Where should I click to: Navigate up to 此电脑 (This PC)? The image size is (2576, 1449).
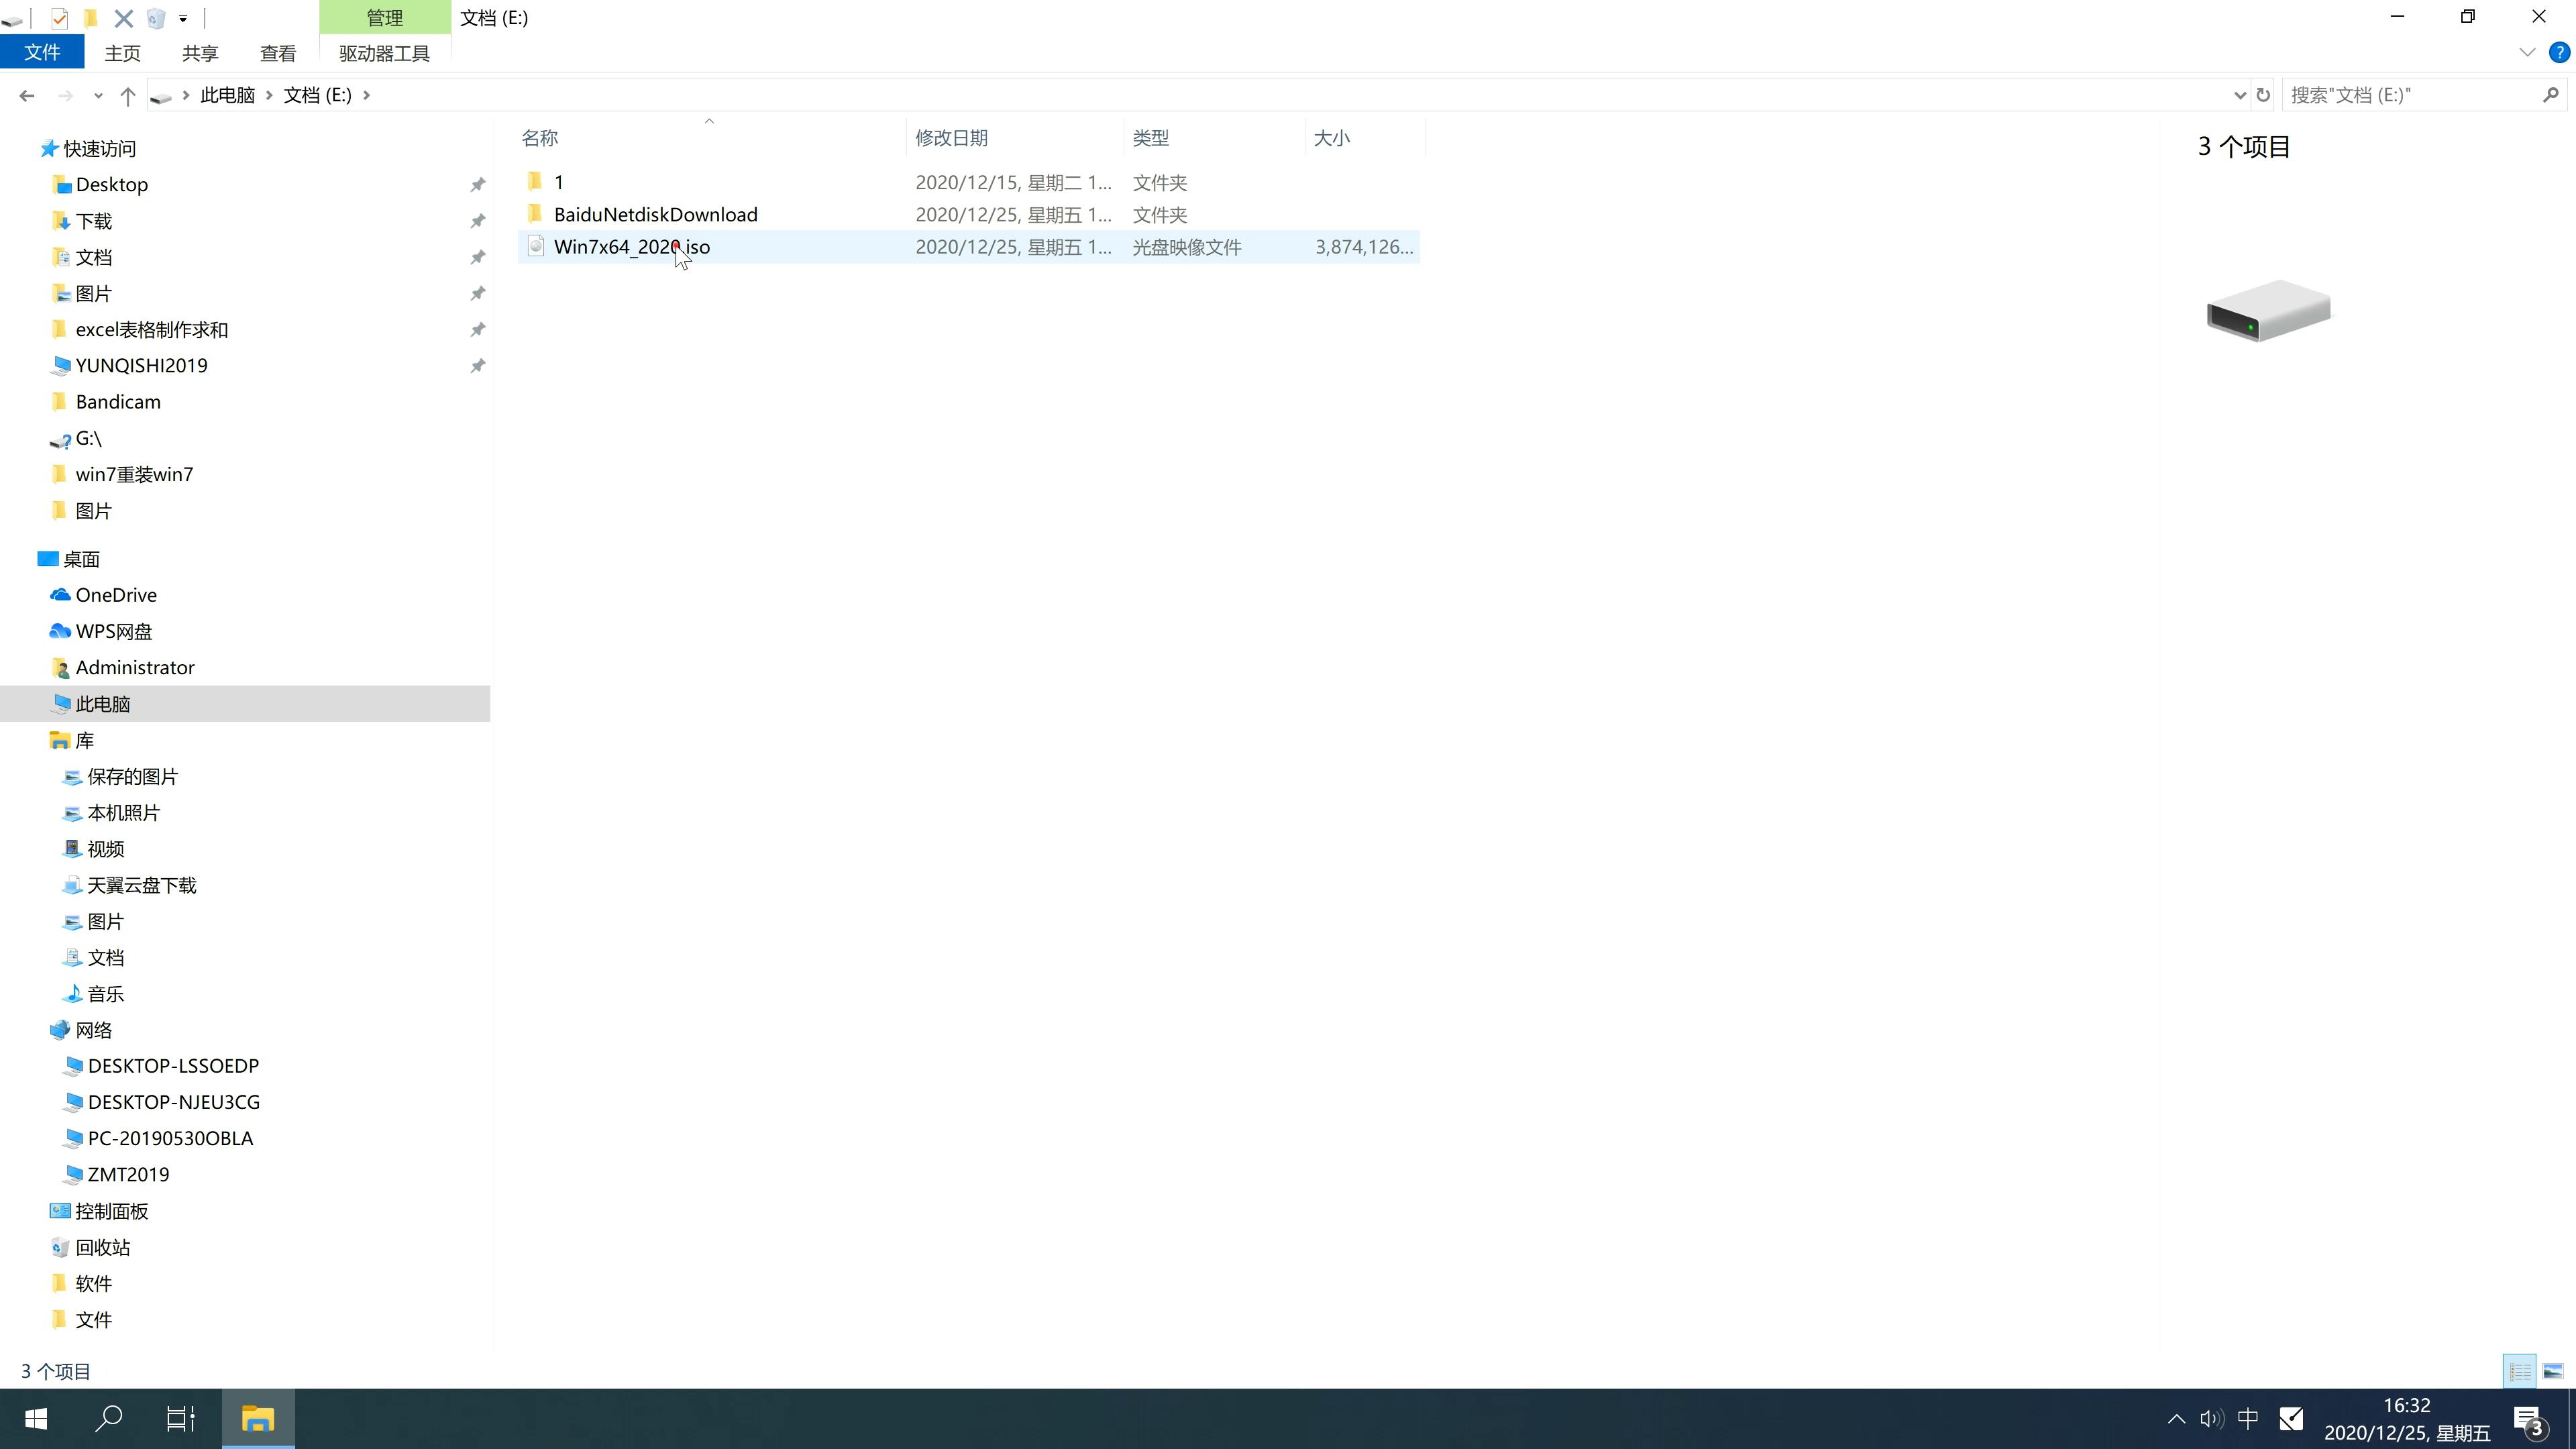point(230,94)
